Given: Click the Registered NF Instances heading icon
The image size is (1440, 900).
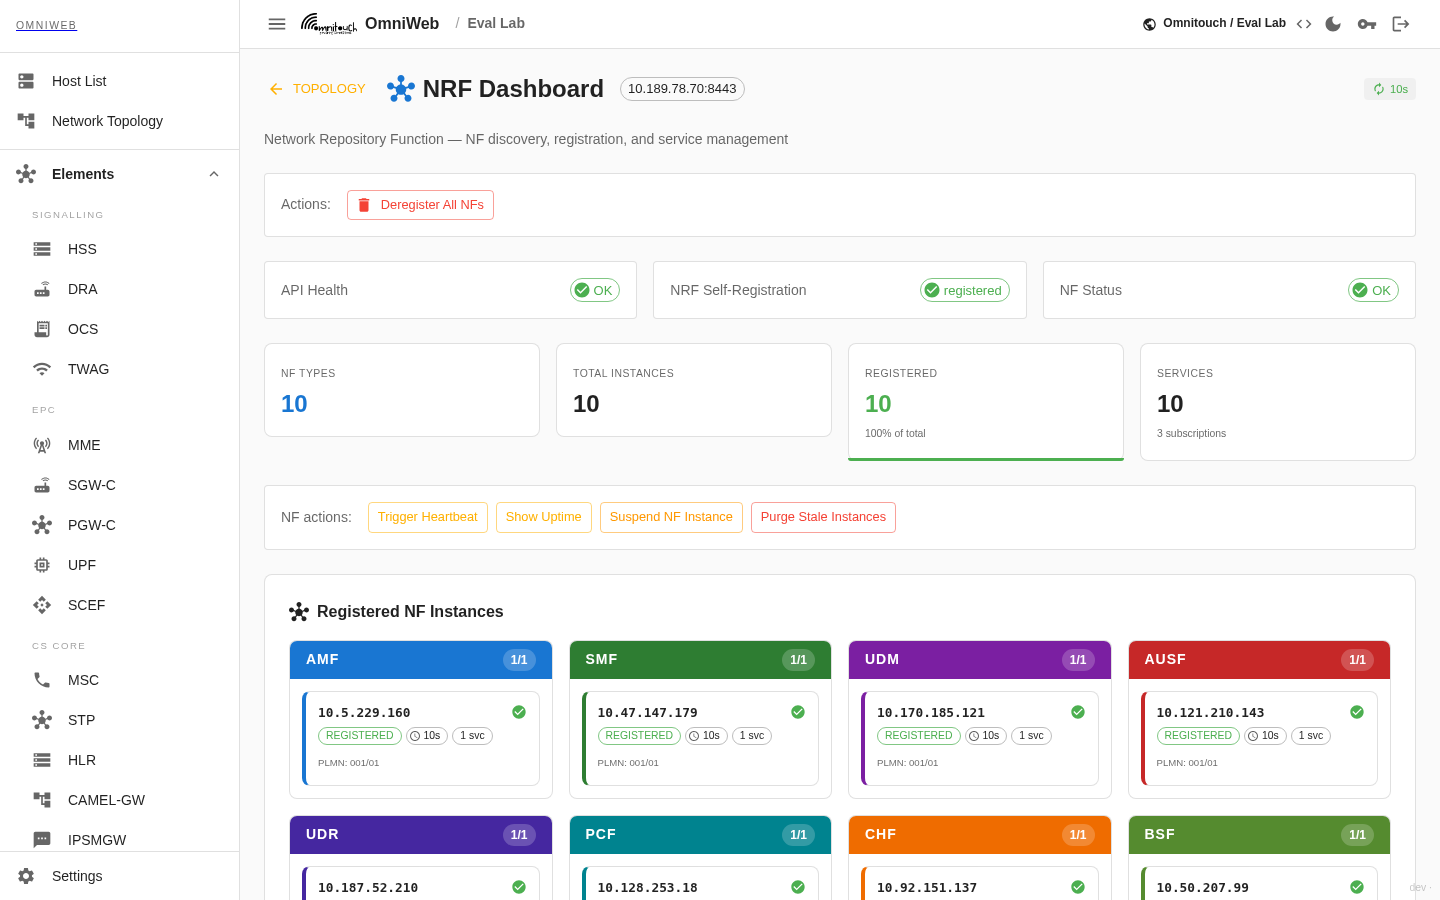Looking at the screenshot, I should (x=299, y=612).
